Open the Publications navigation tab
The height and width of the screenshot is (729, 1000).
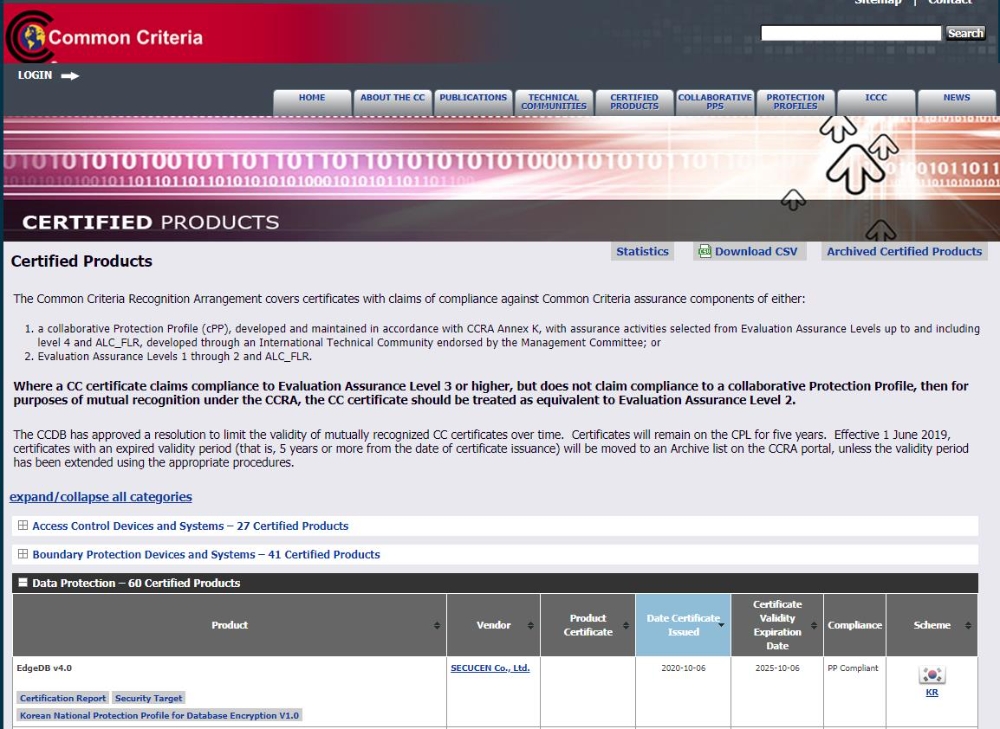point(473,98)
